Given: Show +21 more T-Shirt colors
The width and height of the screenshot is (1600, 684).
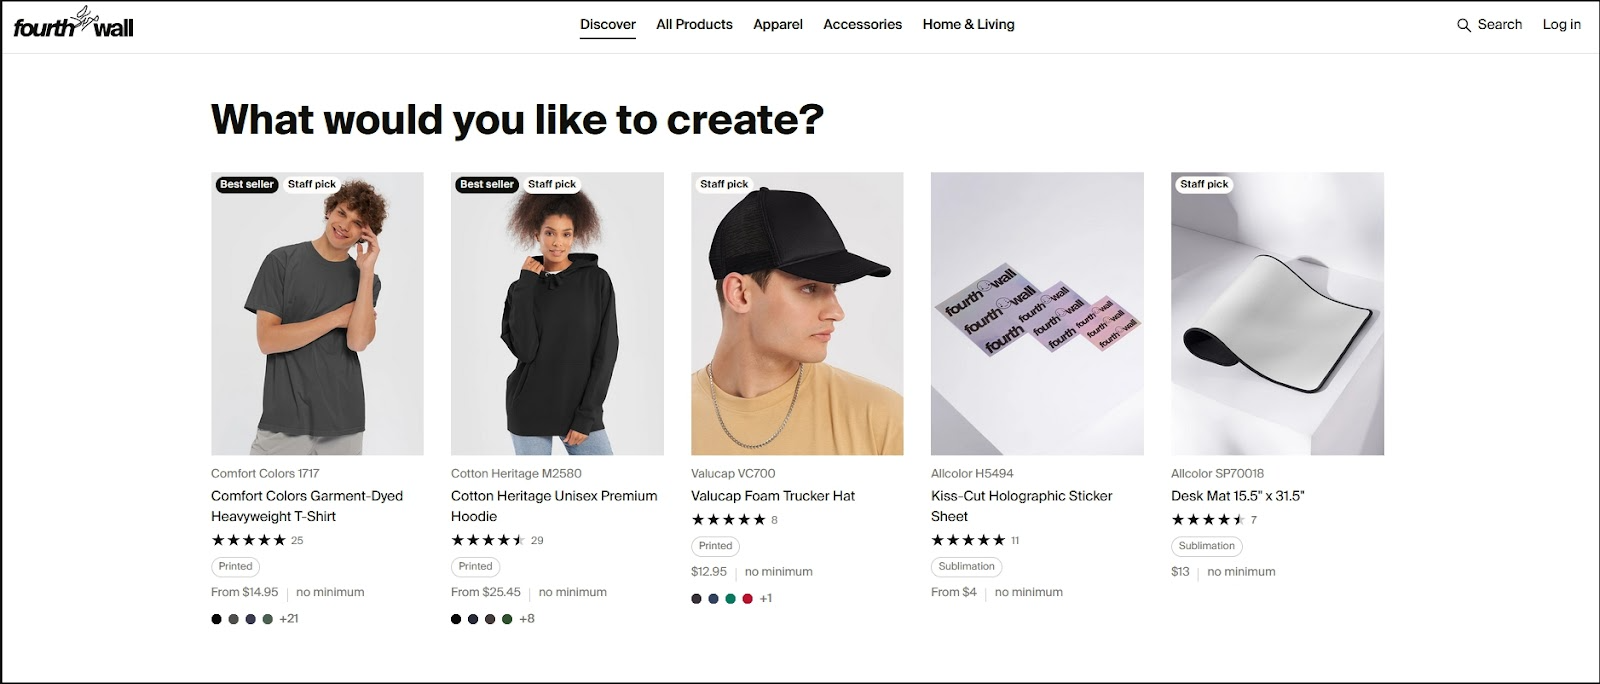Looking at the screenshot, I should [x=289, y=619].
